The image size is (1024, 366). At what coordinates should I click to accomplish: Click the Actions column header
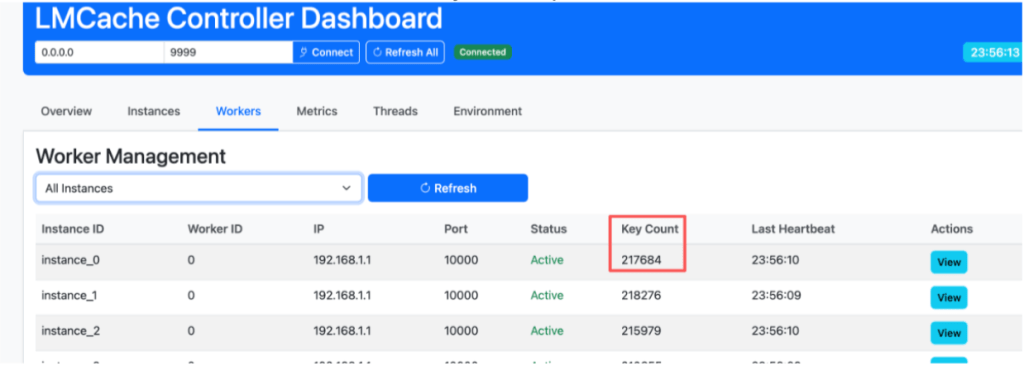[x=952, y=229]
